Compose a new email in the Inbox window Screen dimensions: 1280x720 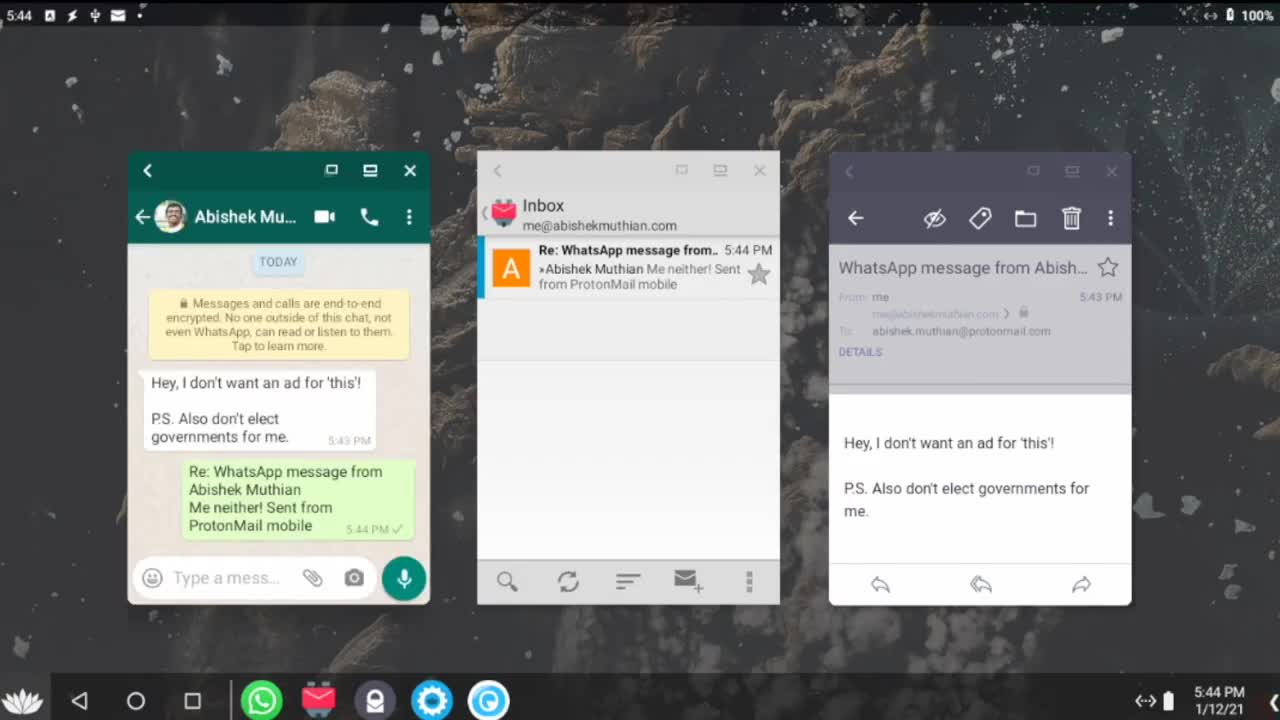[x=688, y=581]
